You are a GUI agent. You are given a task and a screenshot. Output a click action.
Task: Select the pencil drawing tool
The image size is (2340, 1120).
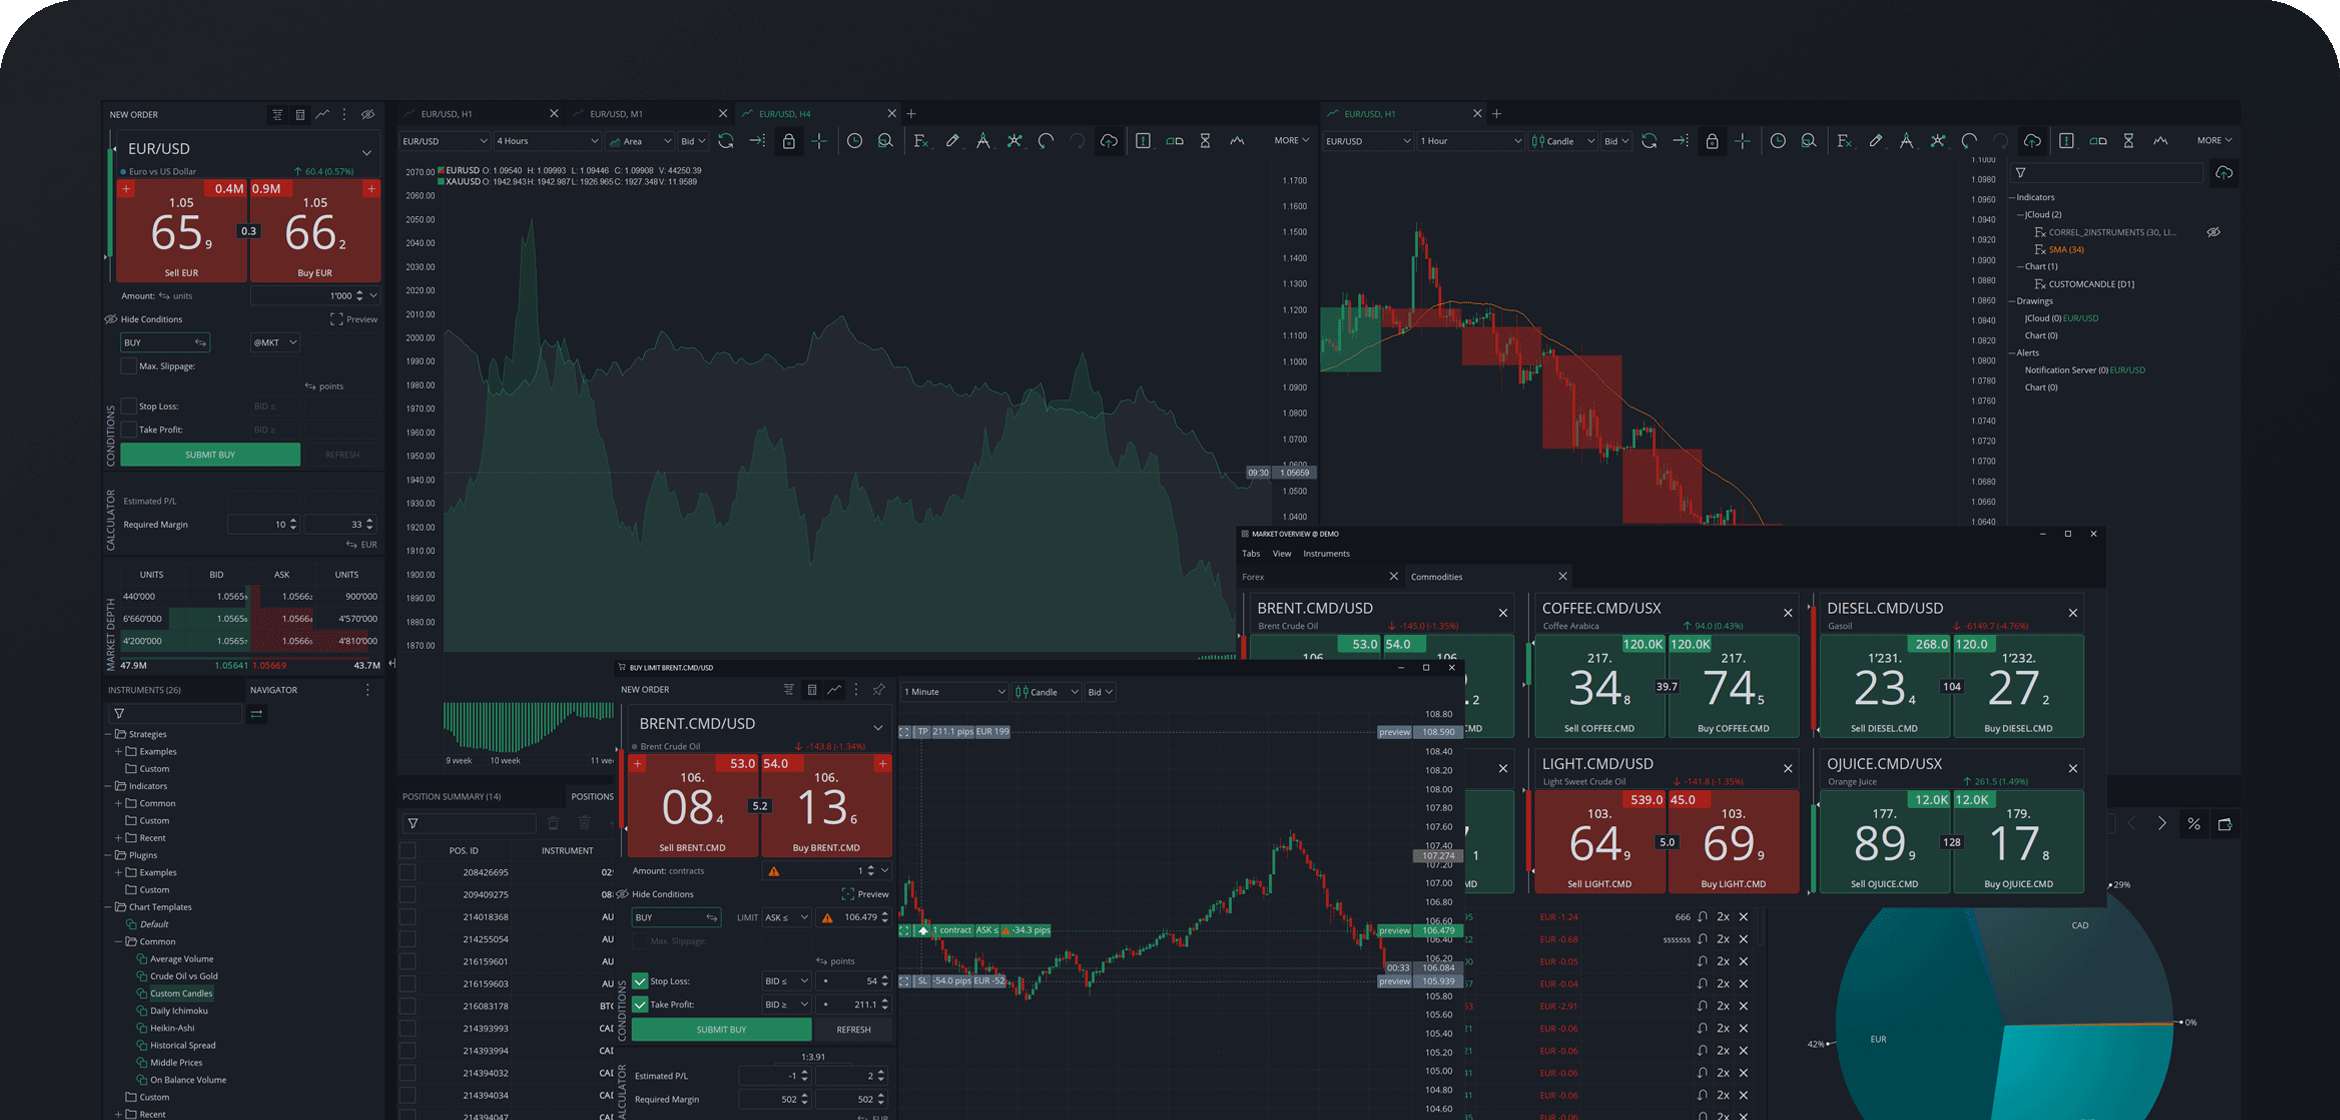(x=953, y=141)
